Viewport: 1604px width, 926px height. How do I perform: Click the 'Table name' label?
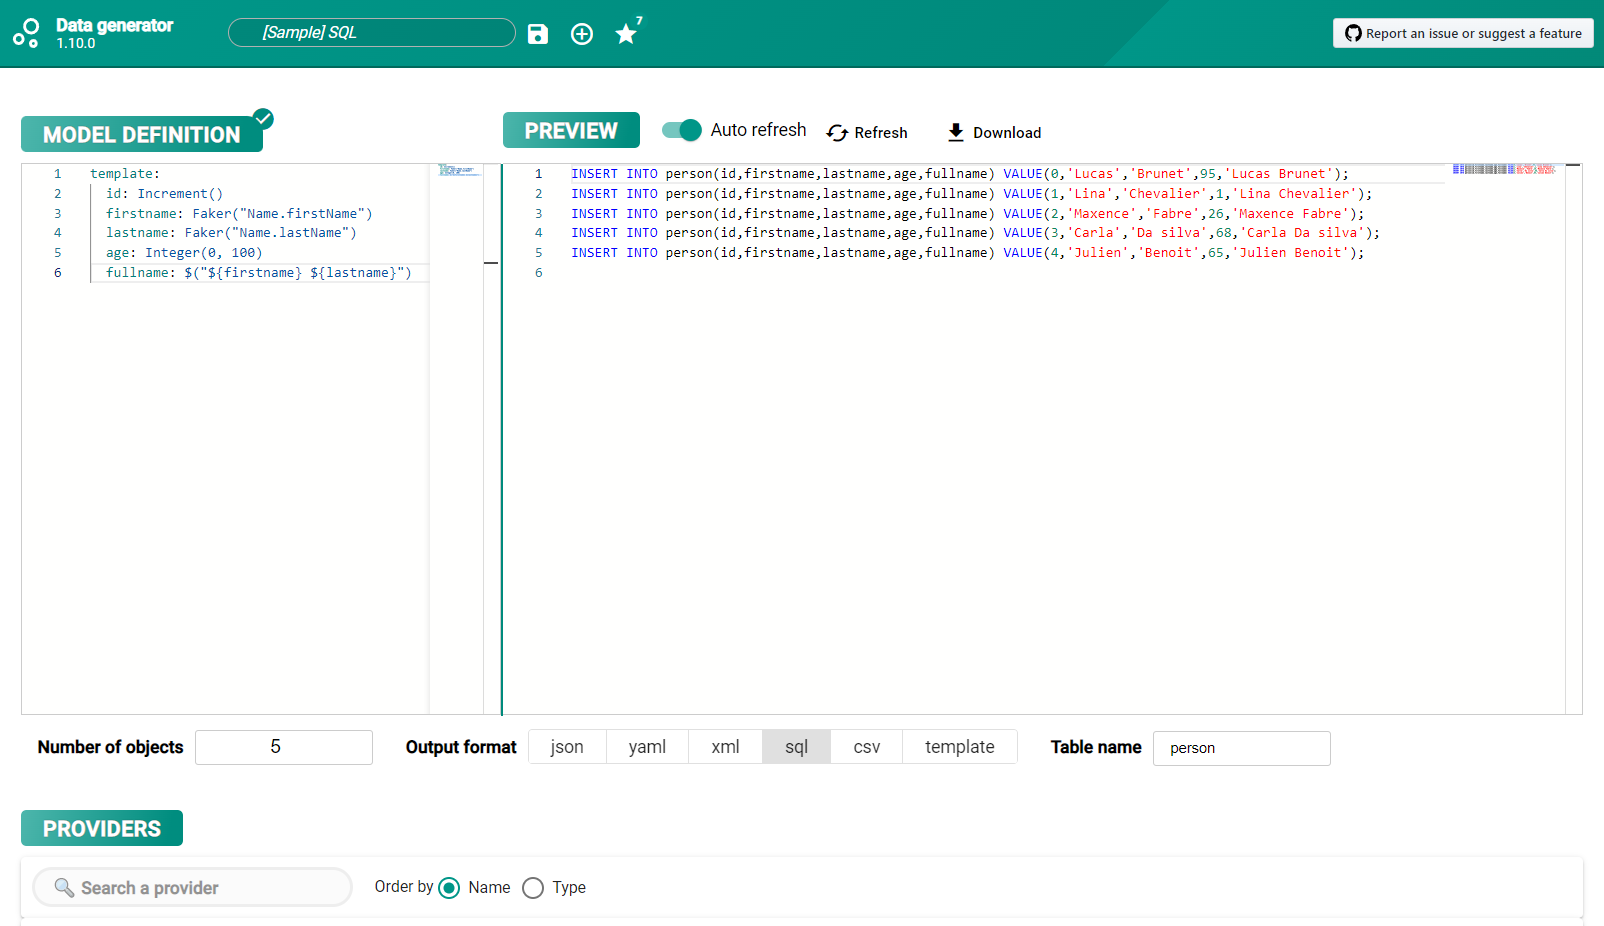1096,747
